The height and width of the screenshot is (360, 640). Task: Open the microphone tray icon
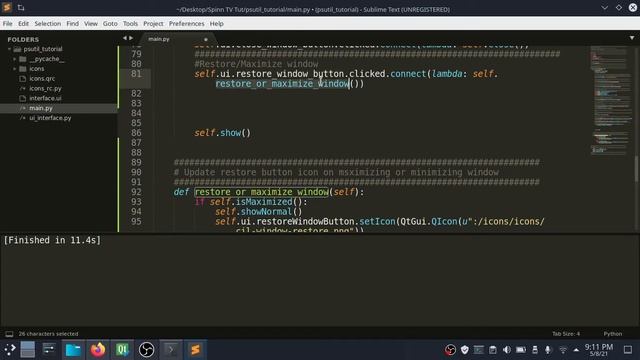point(548,350)
